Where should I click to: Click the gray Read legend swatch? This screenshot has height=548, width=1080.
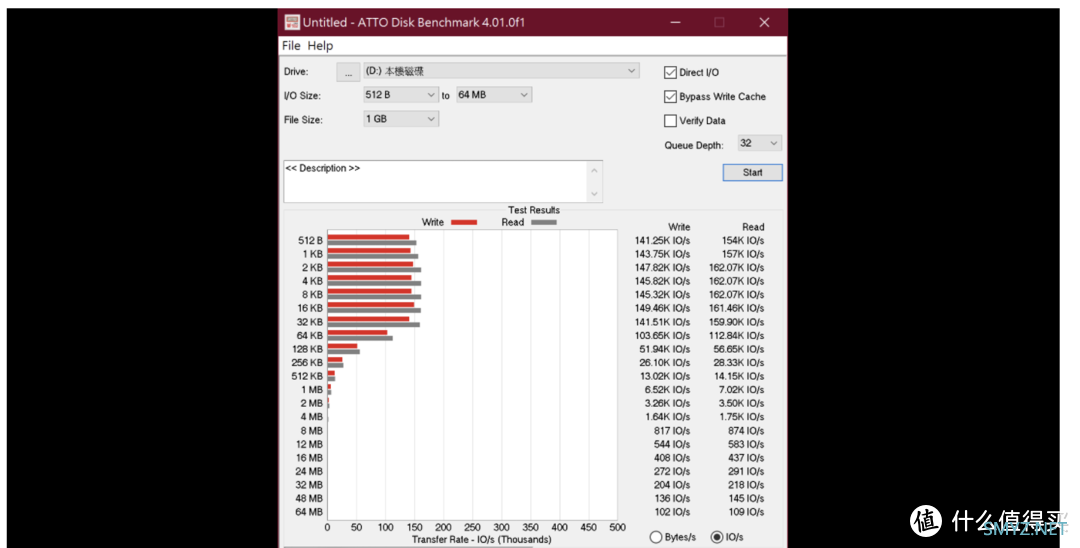click(x=543, y=222)
